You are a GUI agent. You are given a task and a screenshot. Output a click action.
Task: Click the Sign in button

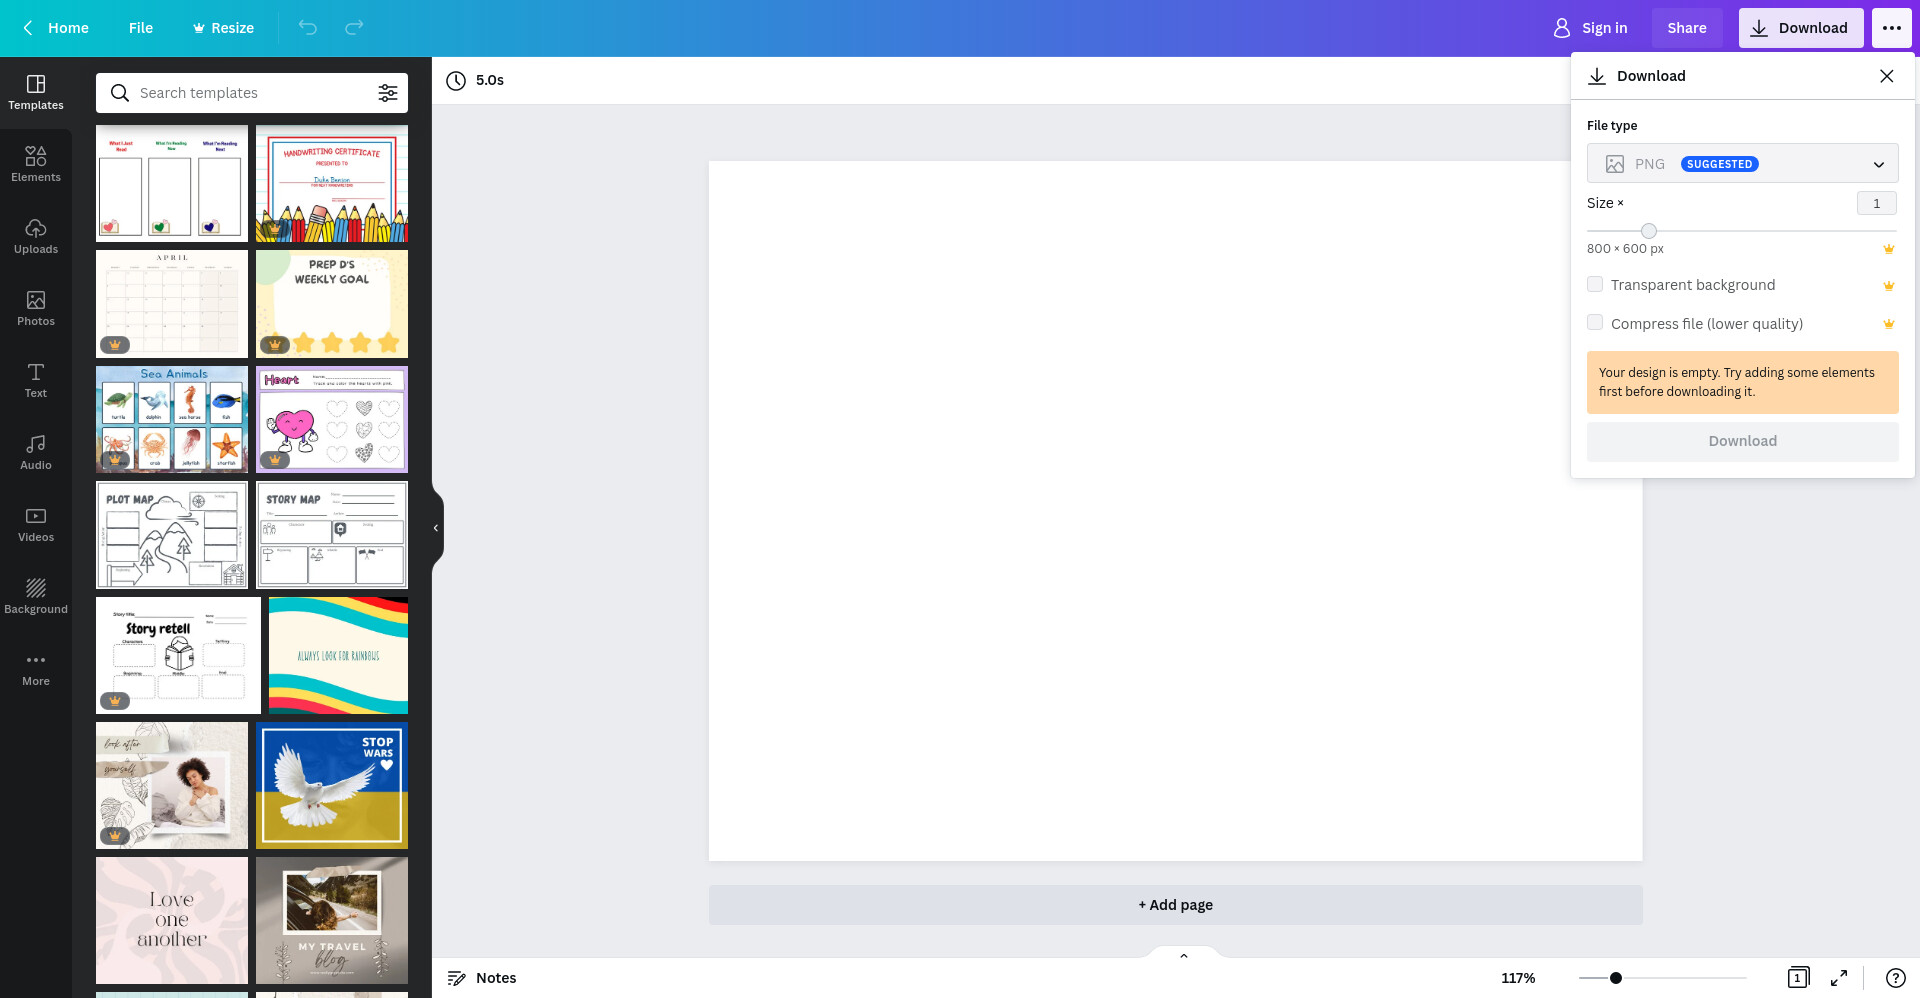tap(1590, 28)
